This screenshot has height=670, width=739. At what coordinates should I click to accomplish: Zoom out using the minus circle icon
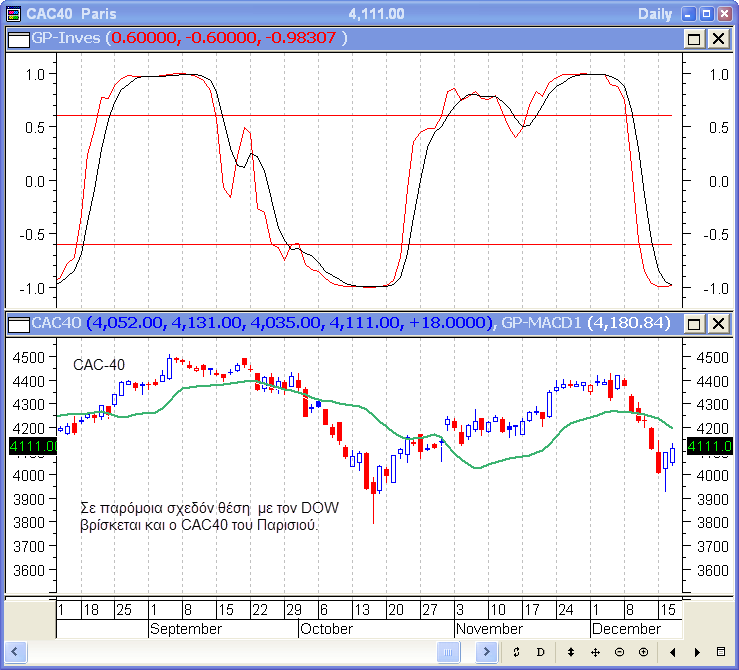click(x=620, y=653)
